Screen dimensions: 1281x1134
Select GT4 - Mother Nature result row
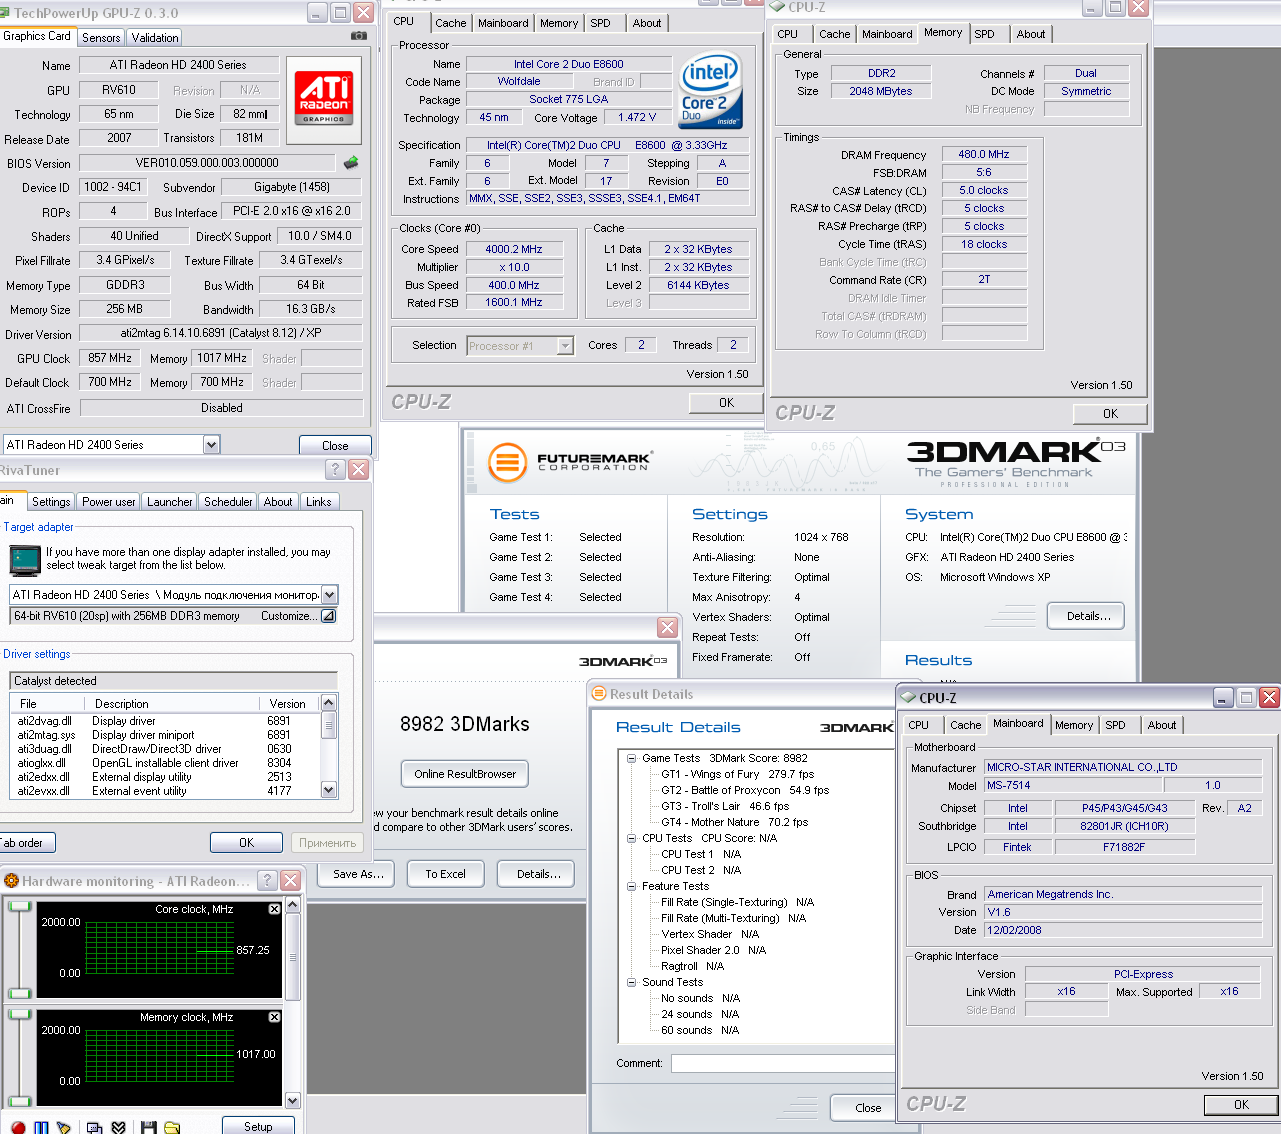tap(734, 822)
